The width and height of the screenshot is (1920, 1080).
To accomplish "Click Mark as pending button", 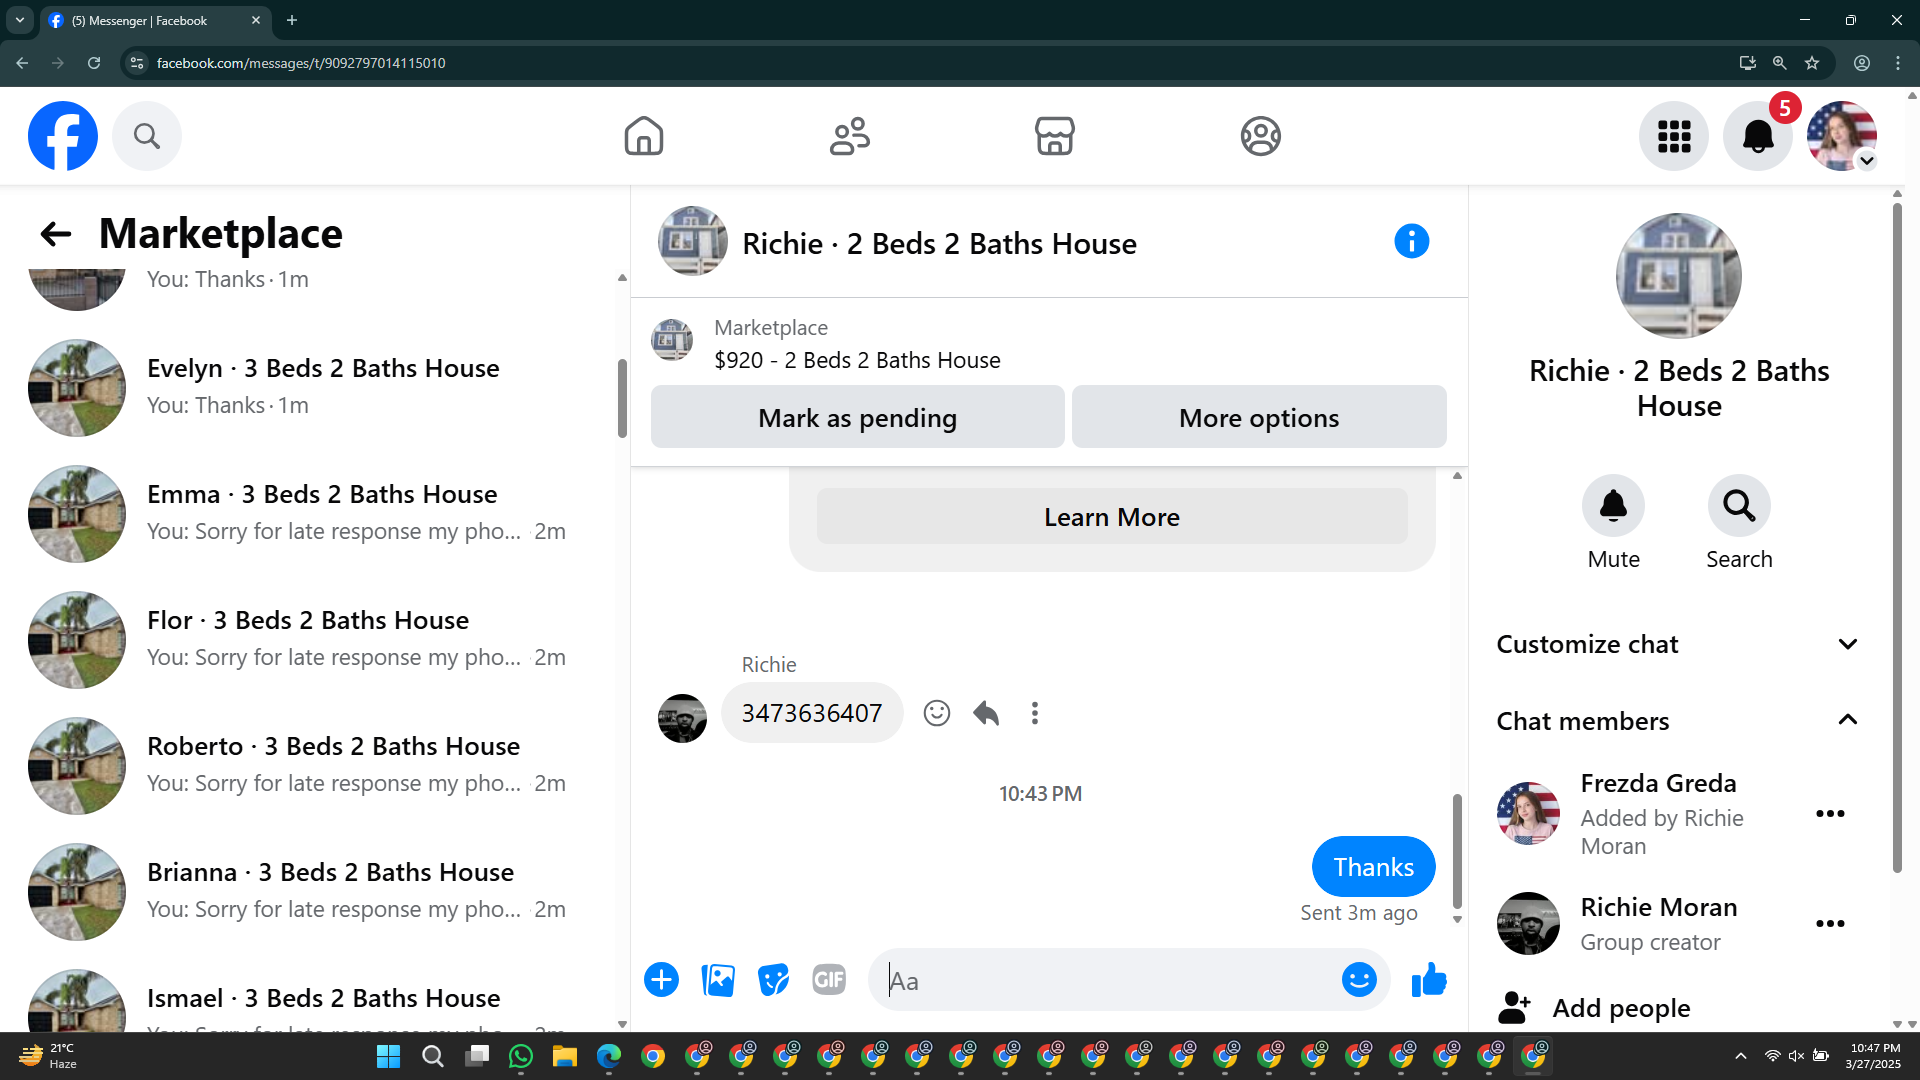I will [858, 417].
